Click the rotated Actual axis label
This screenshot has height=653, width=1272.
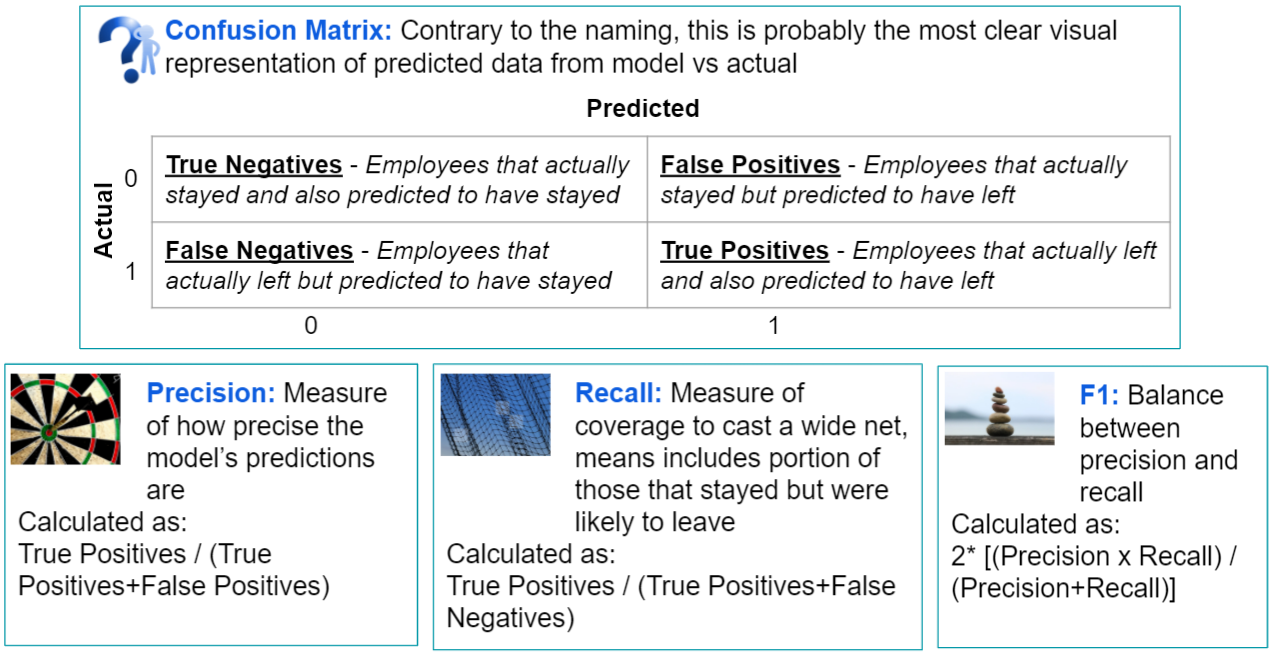coord(104,220)
